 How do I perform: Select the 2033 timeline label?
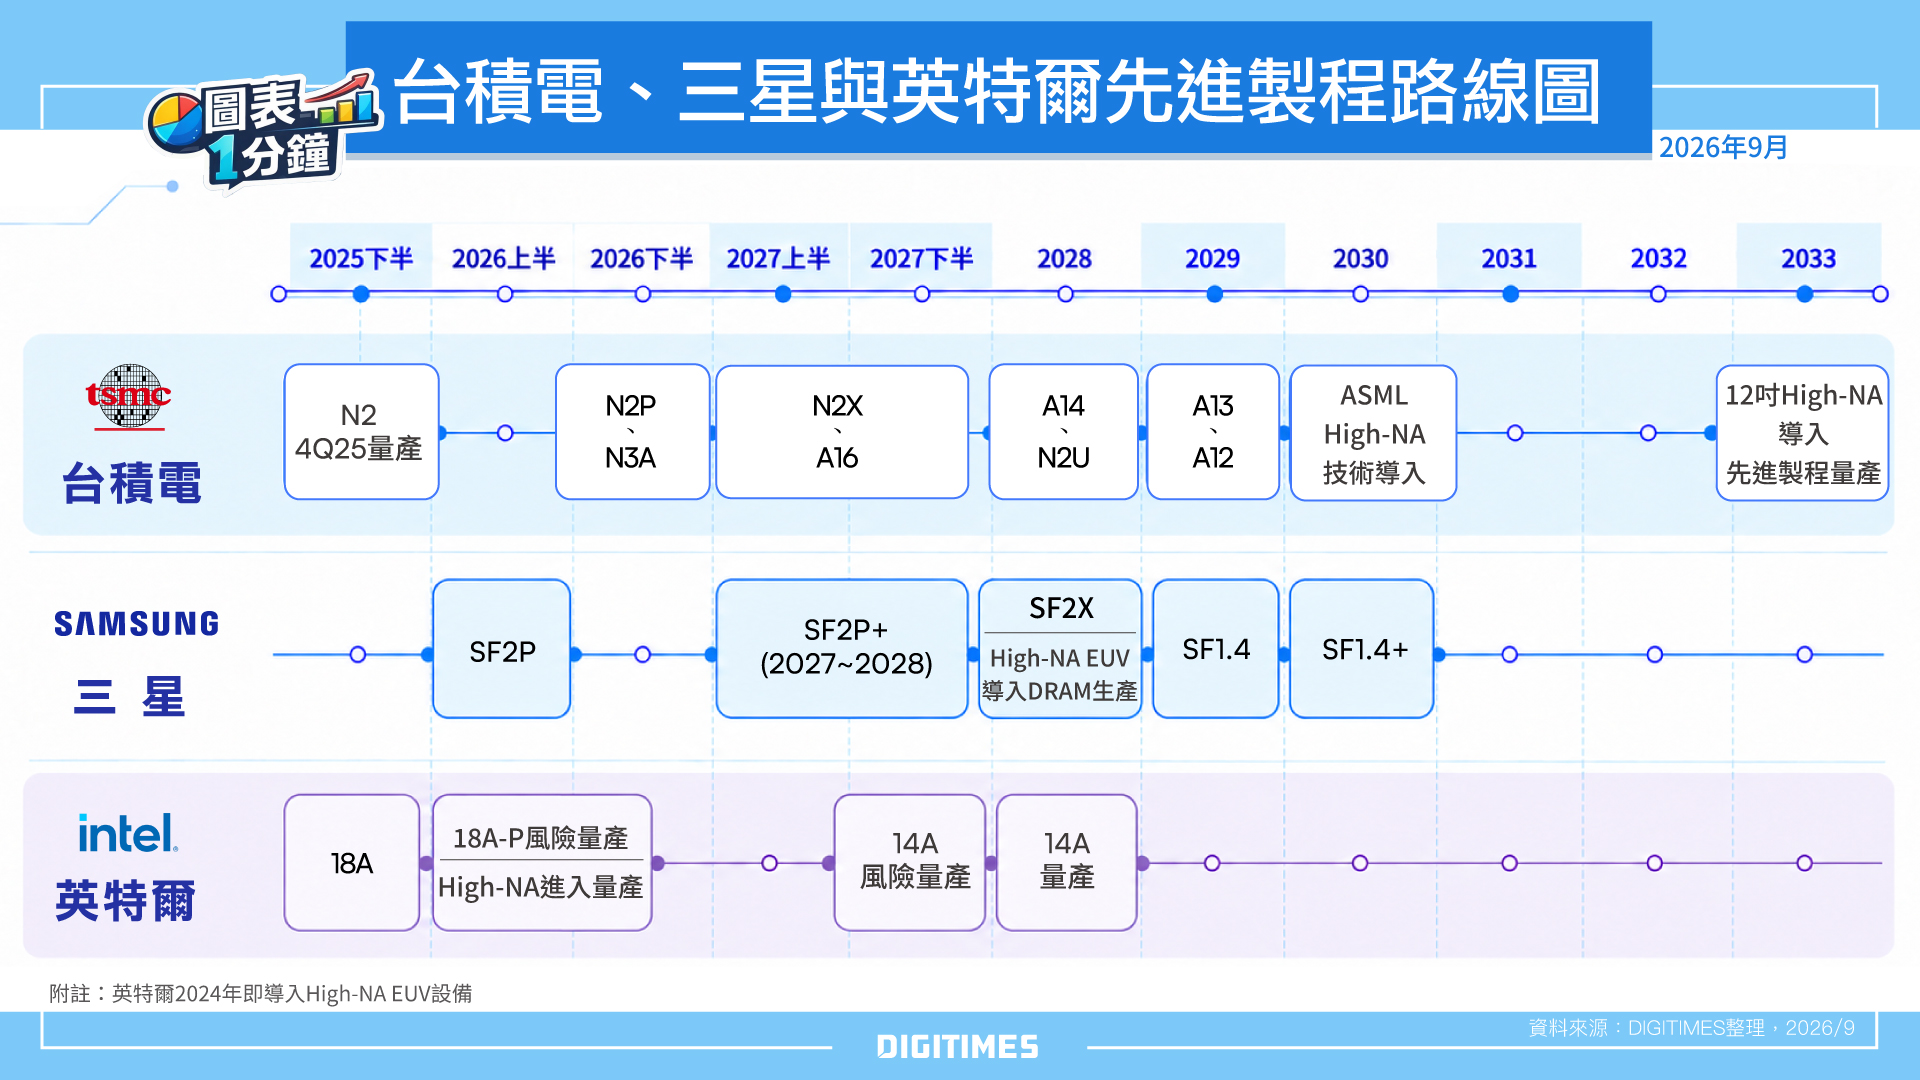(1809, 259)
